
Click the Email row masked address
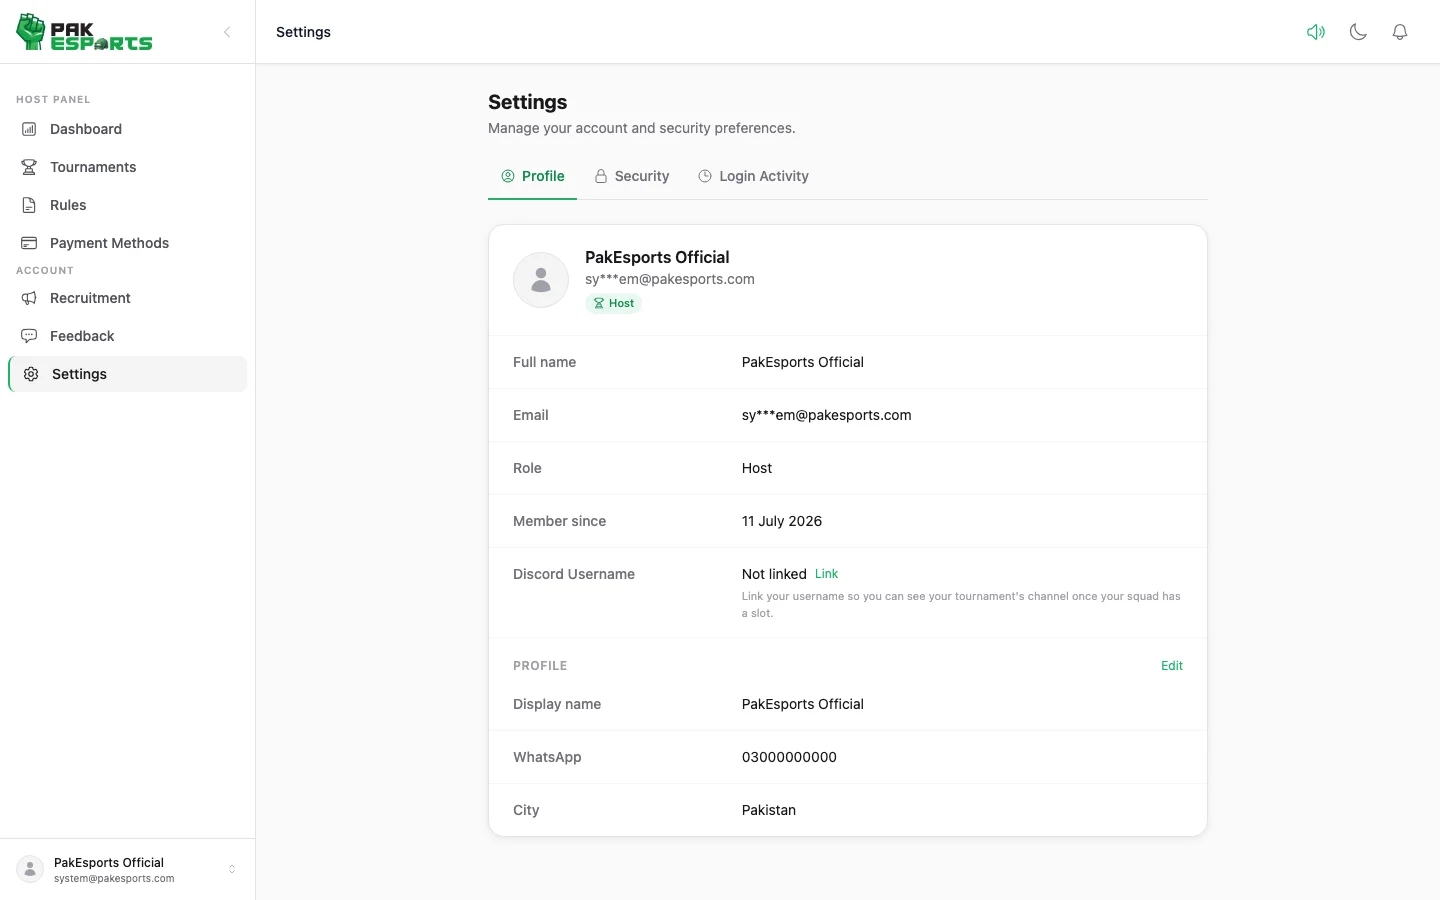[826, 415]
